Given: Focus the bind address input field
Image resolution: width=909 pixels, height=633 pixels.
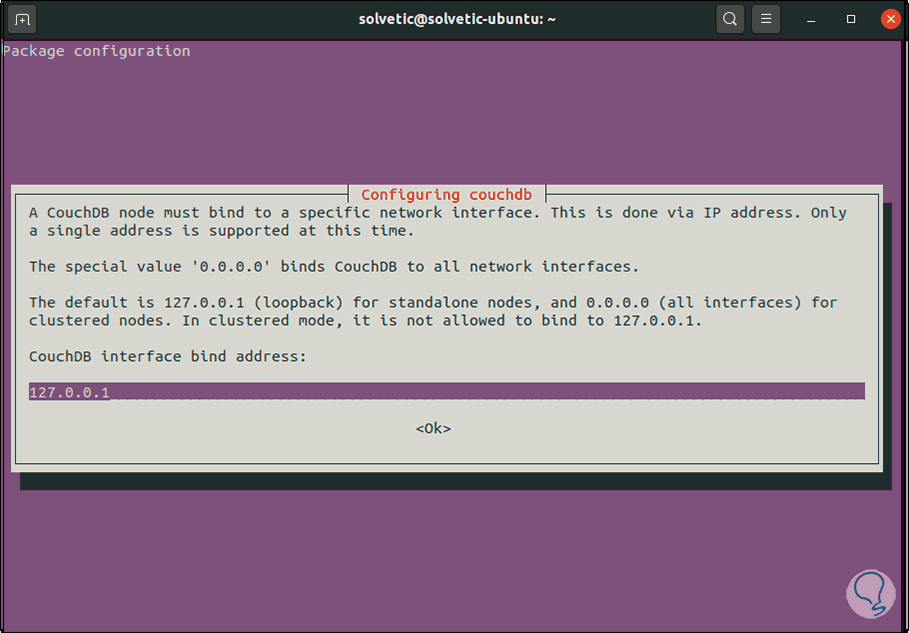Looking at the screenshot, I should click(447, 391).
